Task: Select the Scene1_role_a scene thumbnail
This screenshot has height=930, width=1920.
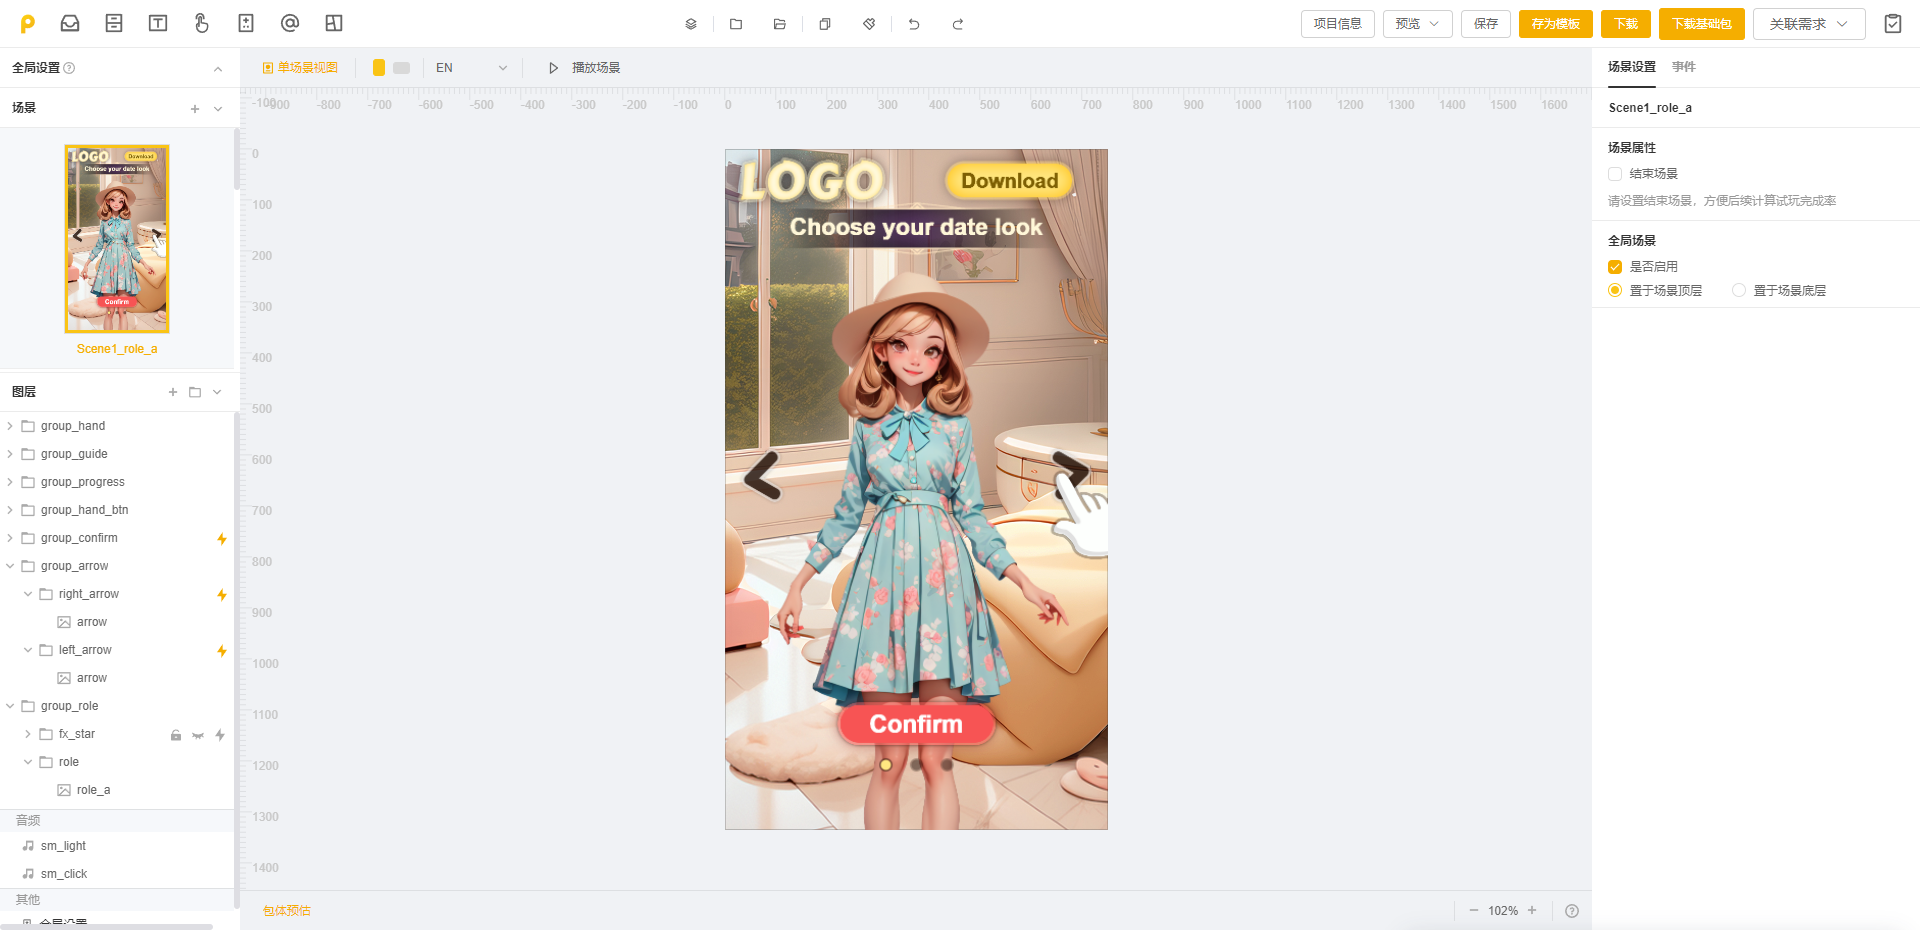Action: coord(117,239)
